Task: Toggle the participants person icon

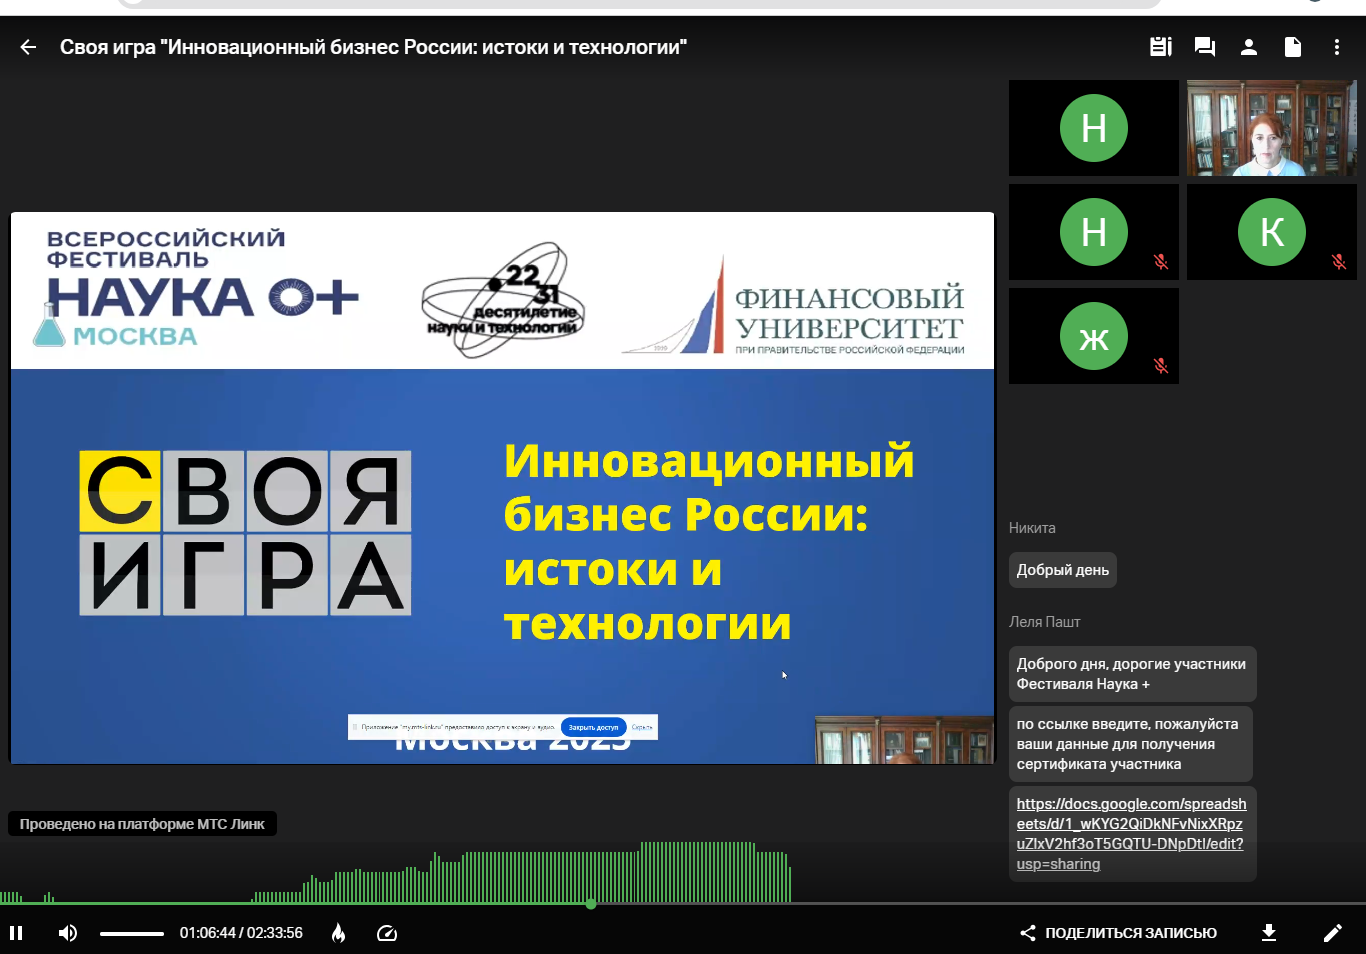Action: point(1248,47)
